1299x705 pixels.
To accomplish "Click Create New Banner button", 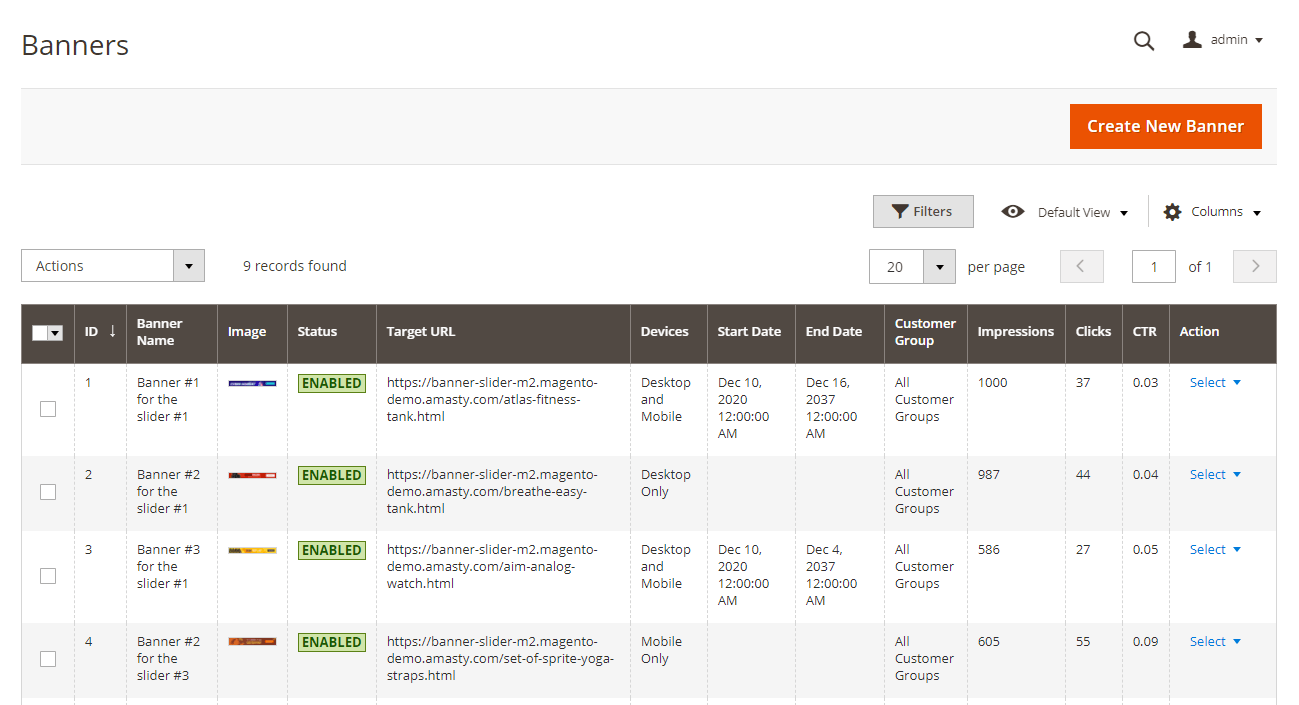I will (x=1165, y=127).
